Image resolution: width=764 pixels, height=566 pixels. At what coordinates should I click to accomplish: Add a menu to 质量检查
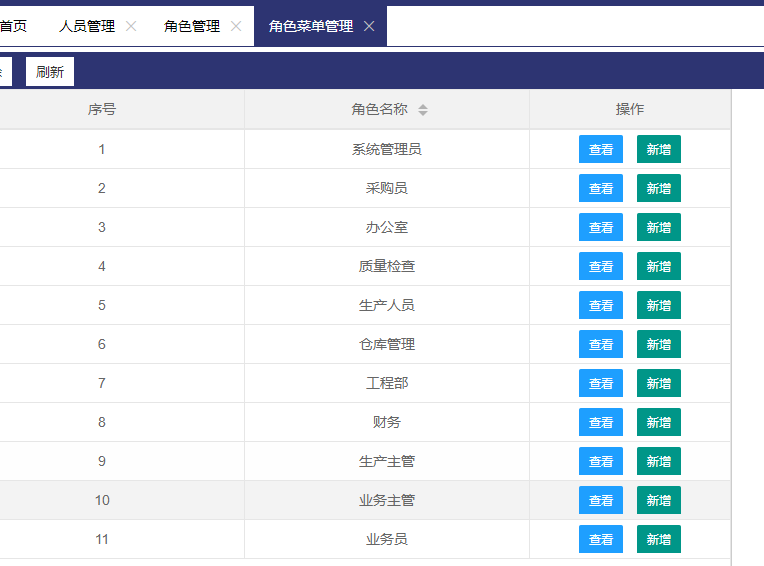point(659,266)
